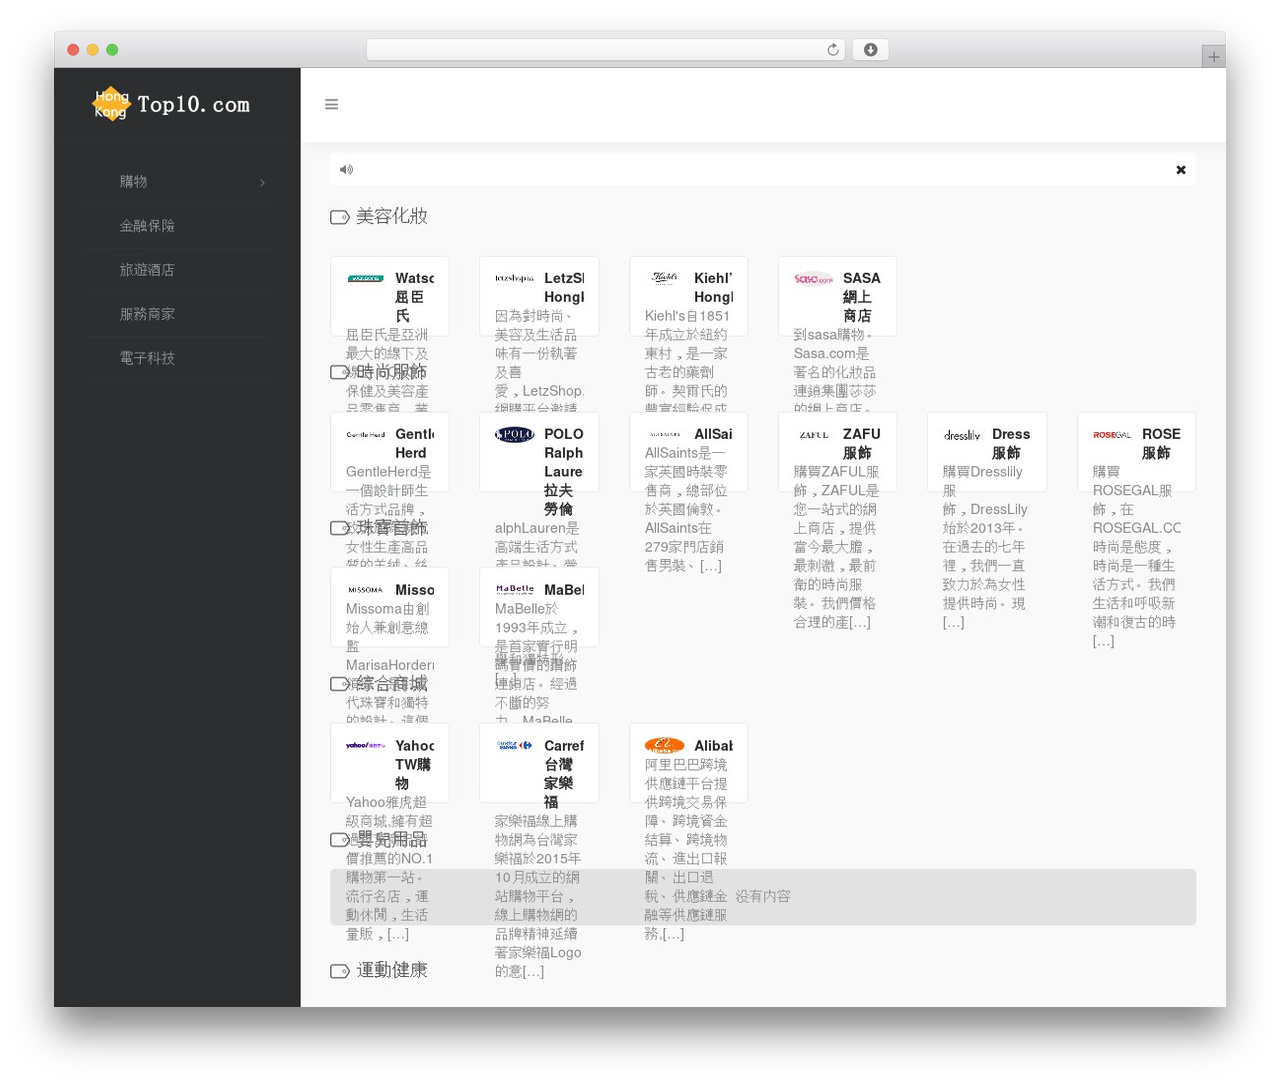Click the speaker announcement icon
The height and width of the screenshot is (1084, 1280).
(x=346, y=170)
